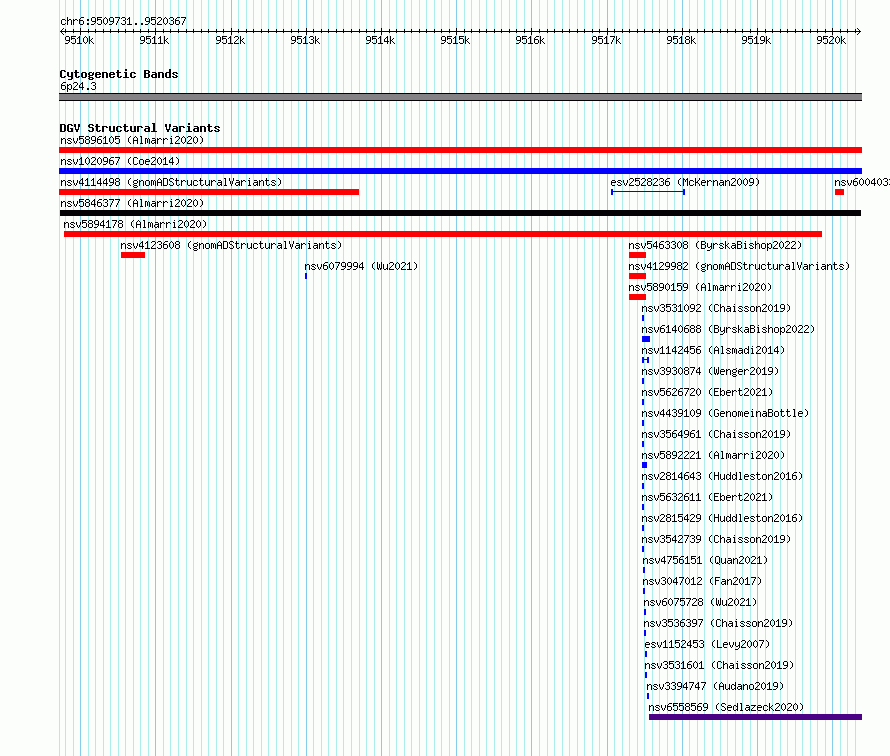Click the red nsv5894178 variant bar

443,234
